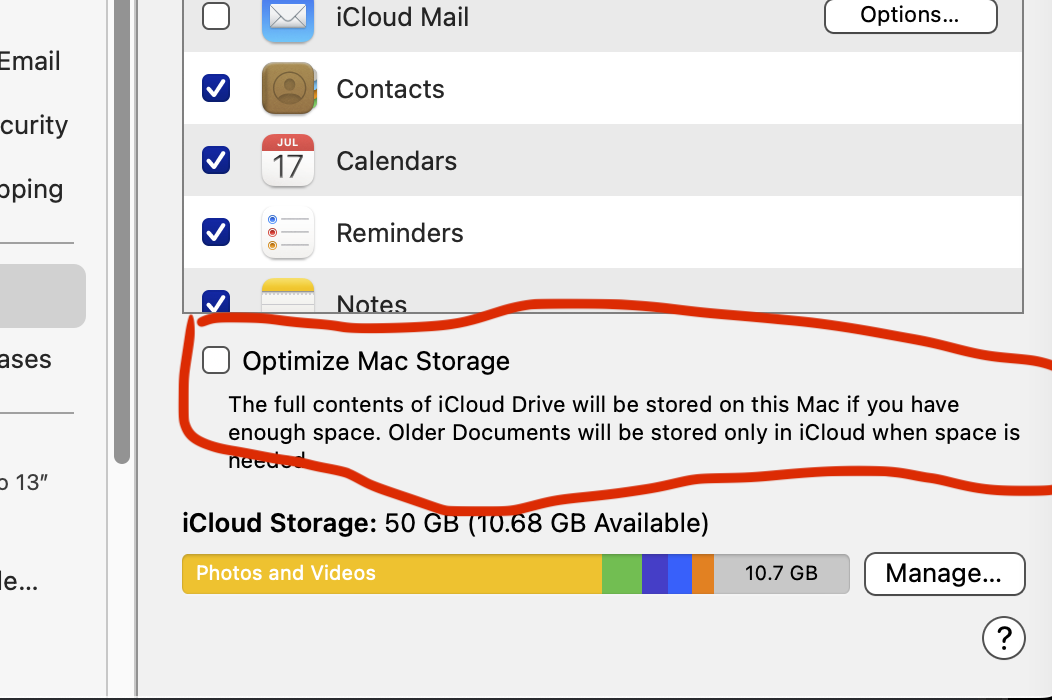This screenshot has height=700, width=1052.
Task: Click Manage iCloud storage button
Action: click(944, 573)
